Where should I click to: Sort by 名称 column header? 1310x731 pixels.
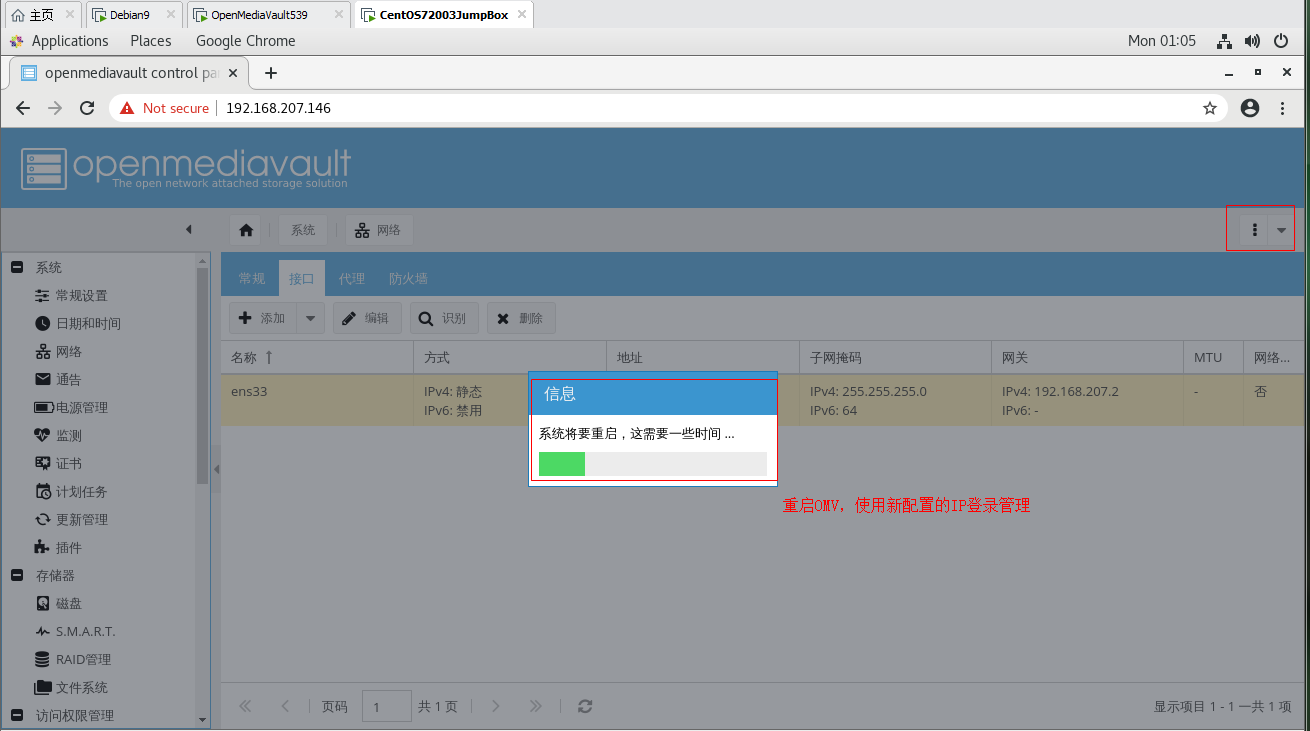click(x=317, y=357)
